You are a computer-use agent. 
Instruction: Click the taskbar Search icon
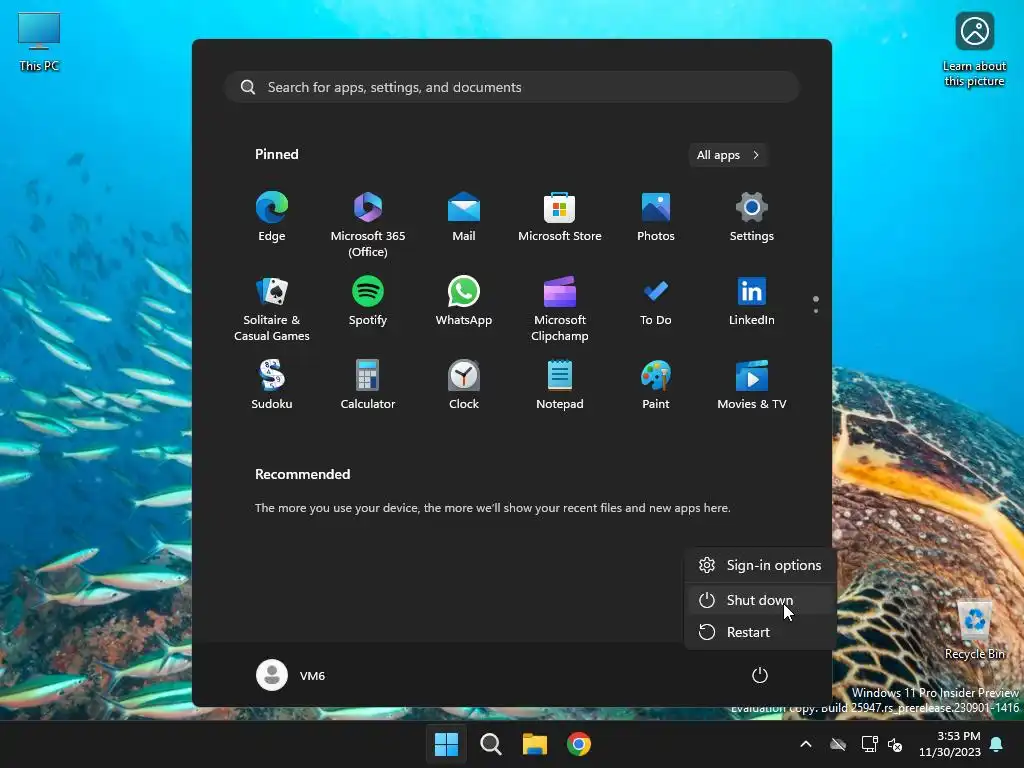[x=490, y=744]
